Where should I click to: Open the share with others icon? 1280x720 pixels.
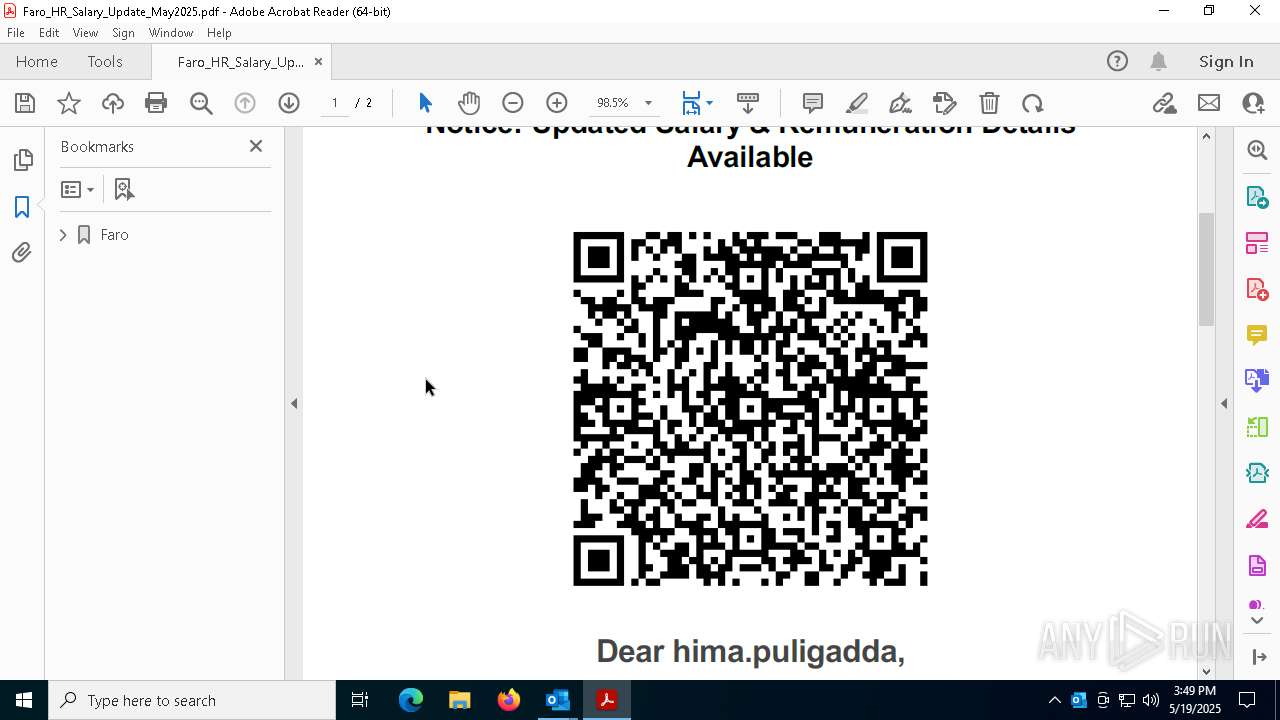1253,103
